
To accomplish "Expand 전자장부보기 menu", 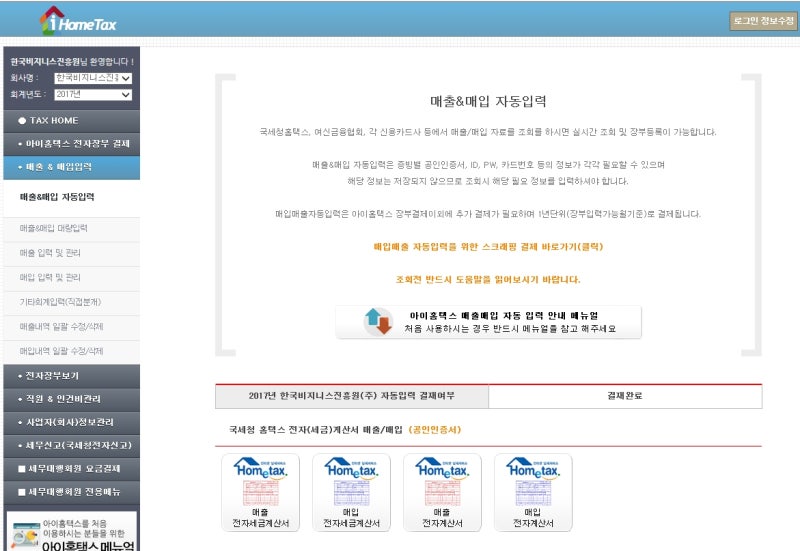I will (x=71, y=376).
